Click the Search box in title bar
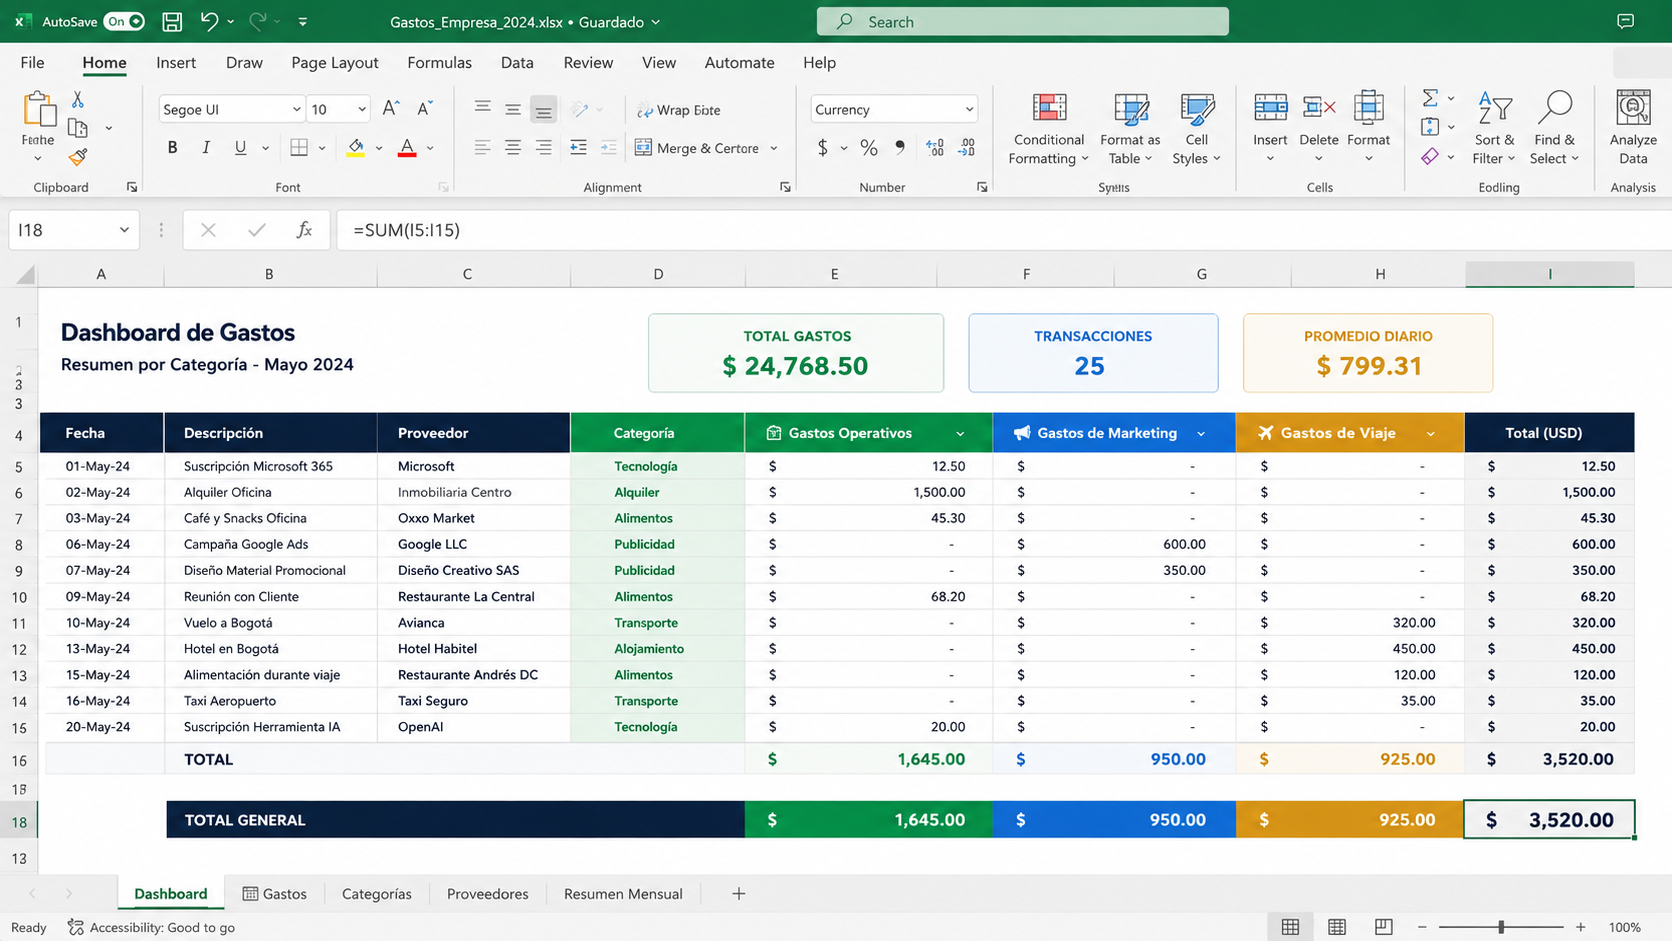1672x941 pixels. click(x=1022, y=21)
